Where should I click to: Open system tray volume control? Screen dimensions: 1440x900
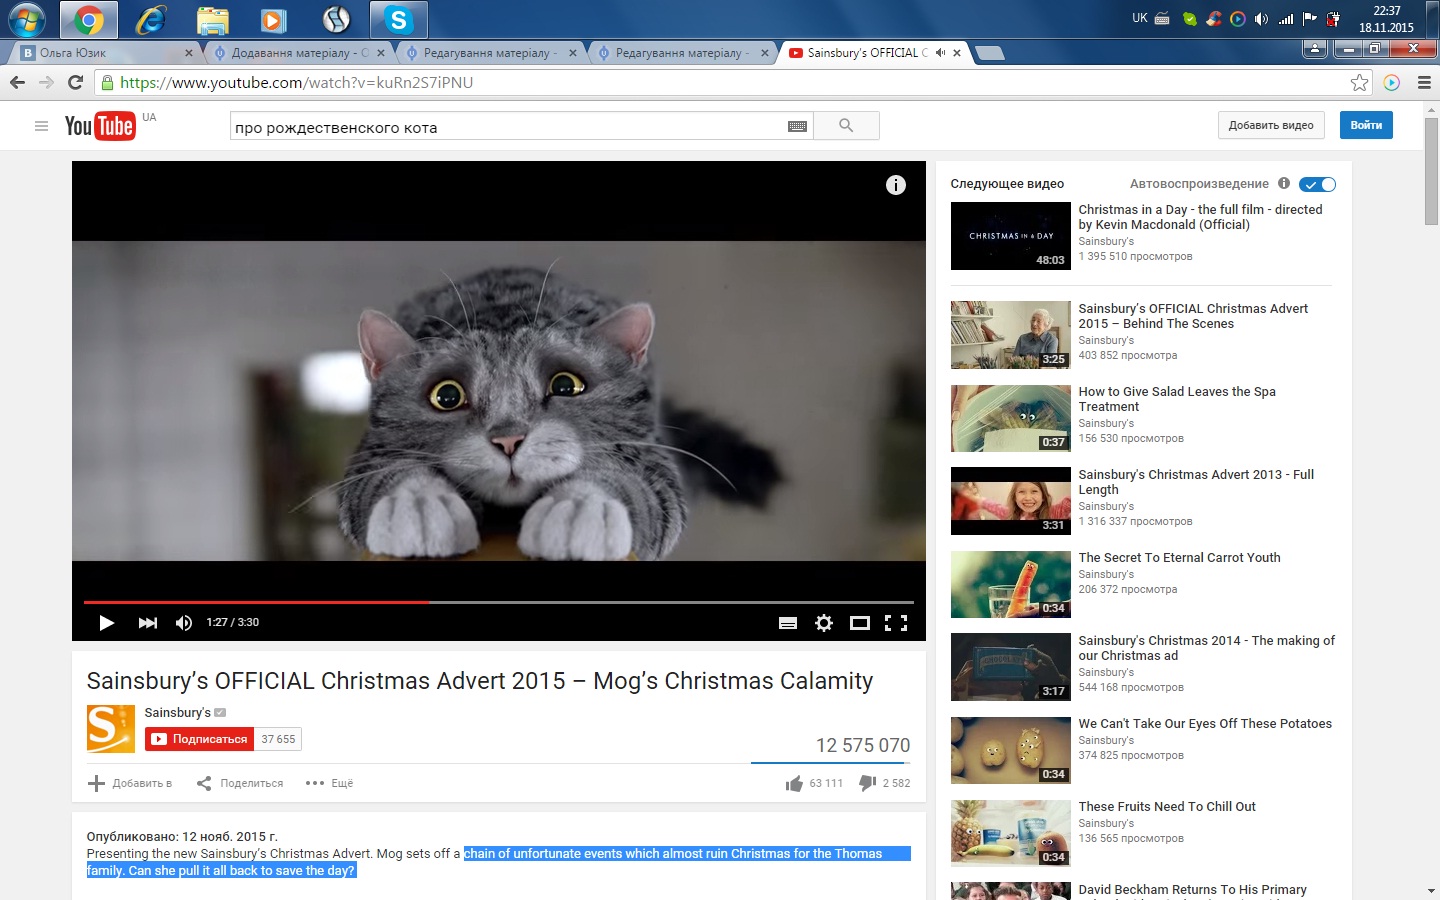1262,18
